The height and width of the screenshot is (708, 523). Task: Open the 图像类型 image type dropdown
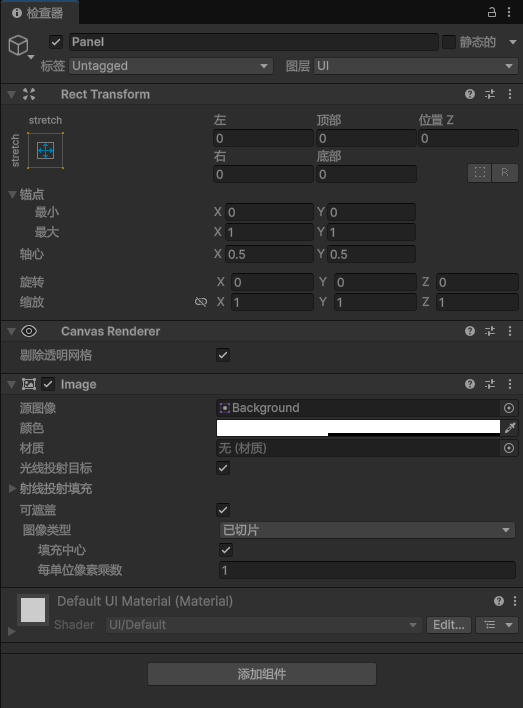pyautogui.click(x=367, y=530)
